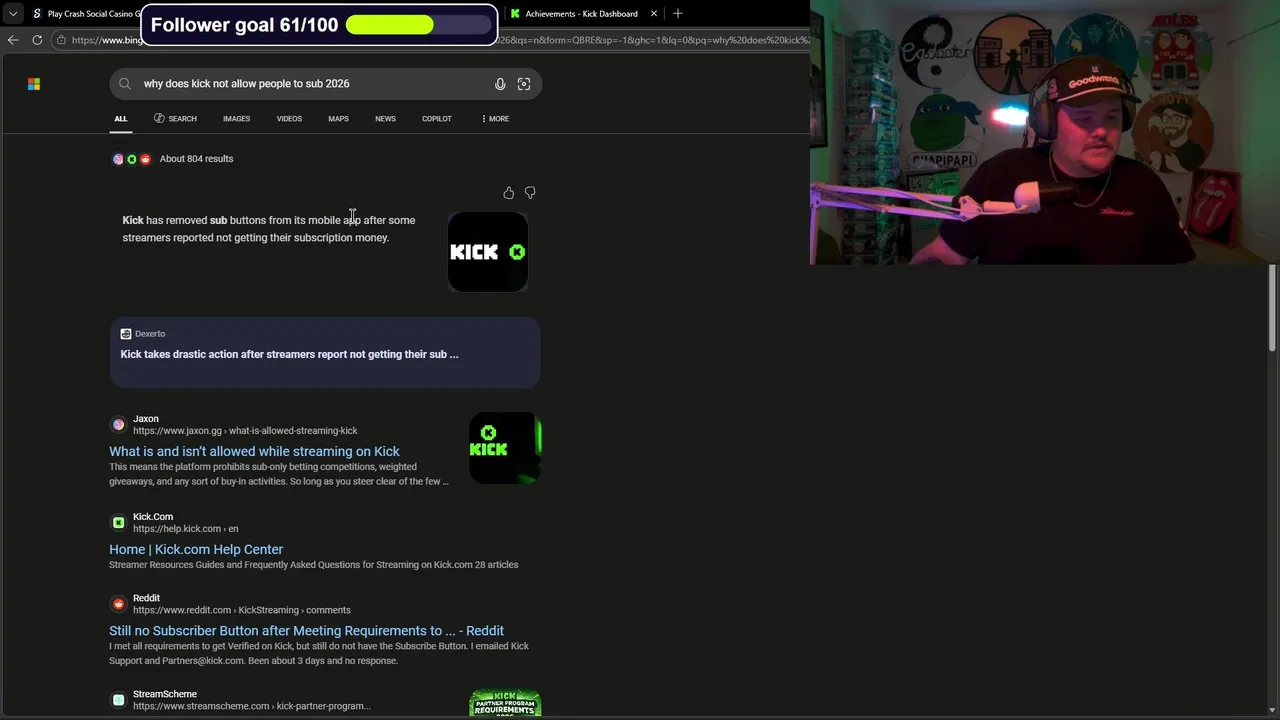Image resolution: width=1280 pixels, height=720 pixels.
Task: Switch to VIDEOS results
Action: (289, 119)
